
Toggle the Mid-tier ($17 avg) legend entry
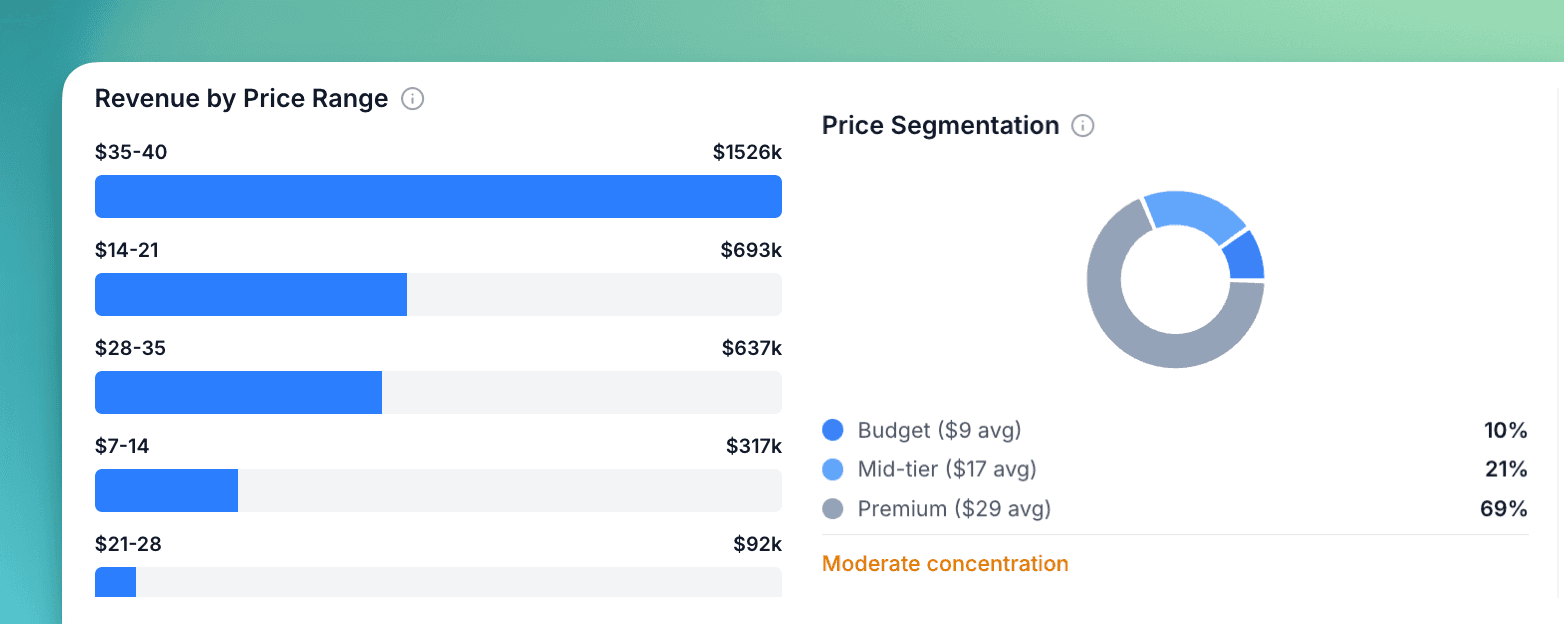point(947,469)
